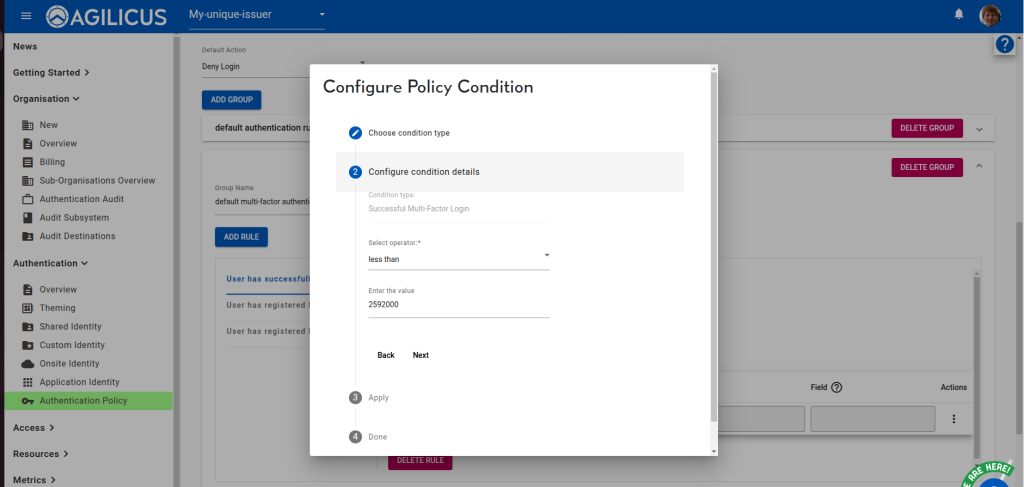Open the Select operator dropdown

pyautogui.click(x=459, y=259)
